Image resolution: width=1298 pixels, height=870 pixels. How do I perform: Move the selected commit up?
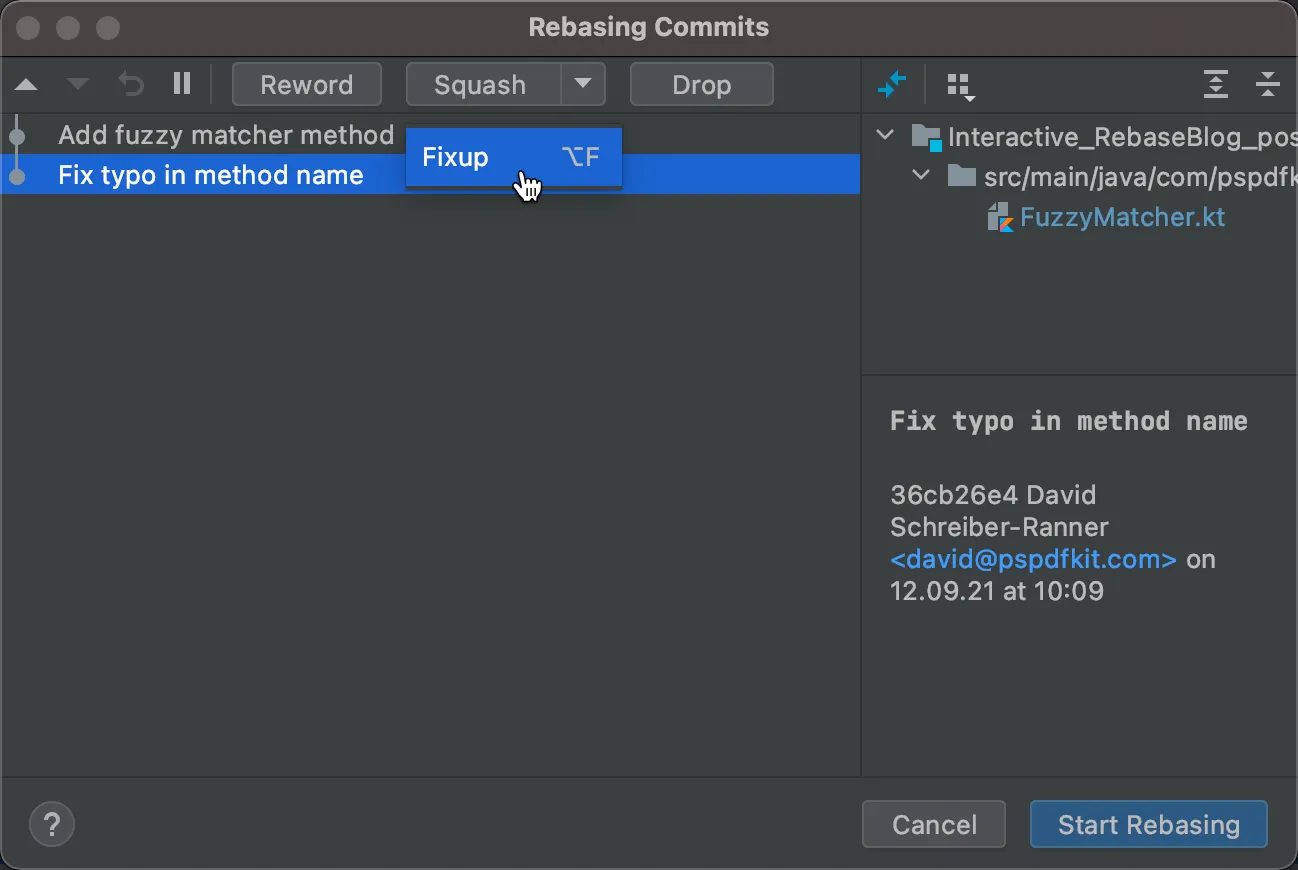point(26,85)
